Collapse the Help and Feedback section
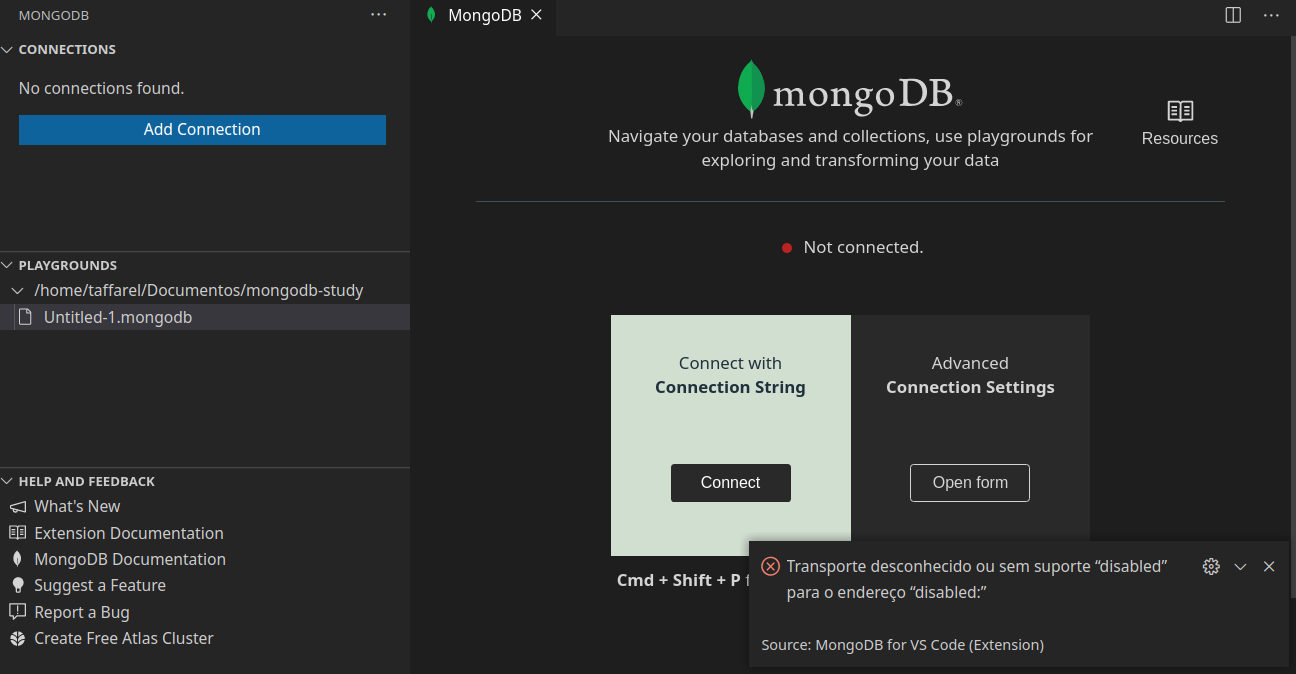 coord(8,482)
